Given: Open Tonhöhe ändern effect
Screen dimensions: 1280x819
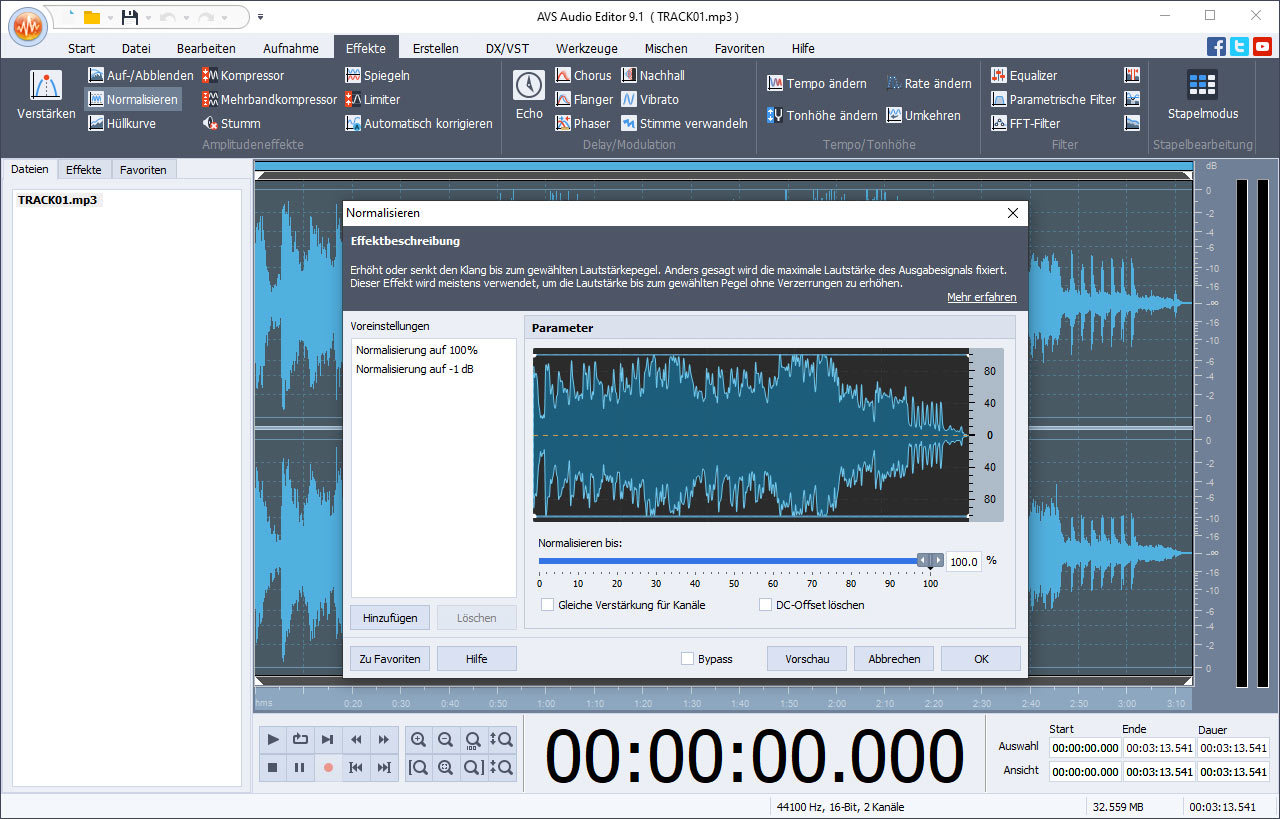Looking at the screenshot, I should coord(822,115).
